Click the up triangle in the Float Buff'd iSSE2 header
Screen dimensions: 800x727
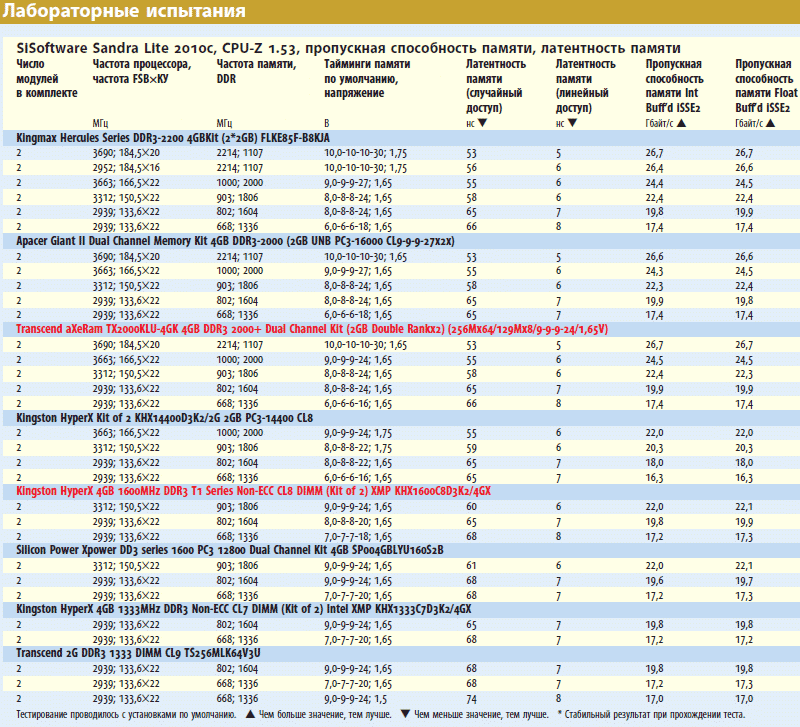[770, 123]
